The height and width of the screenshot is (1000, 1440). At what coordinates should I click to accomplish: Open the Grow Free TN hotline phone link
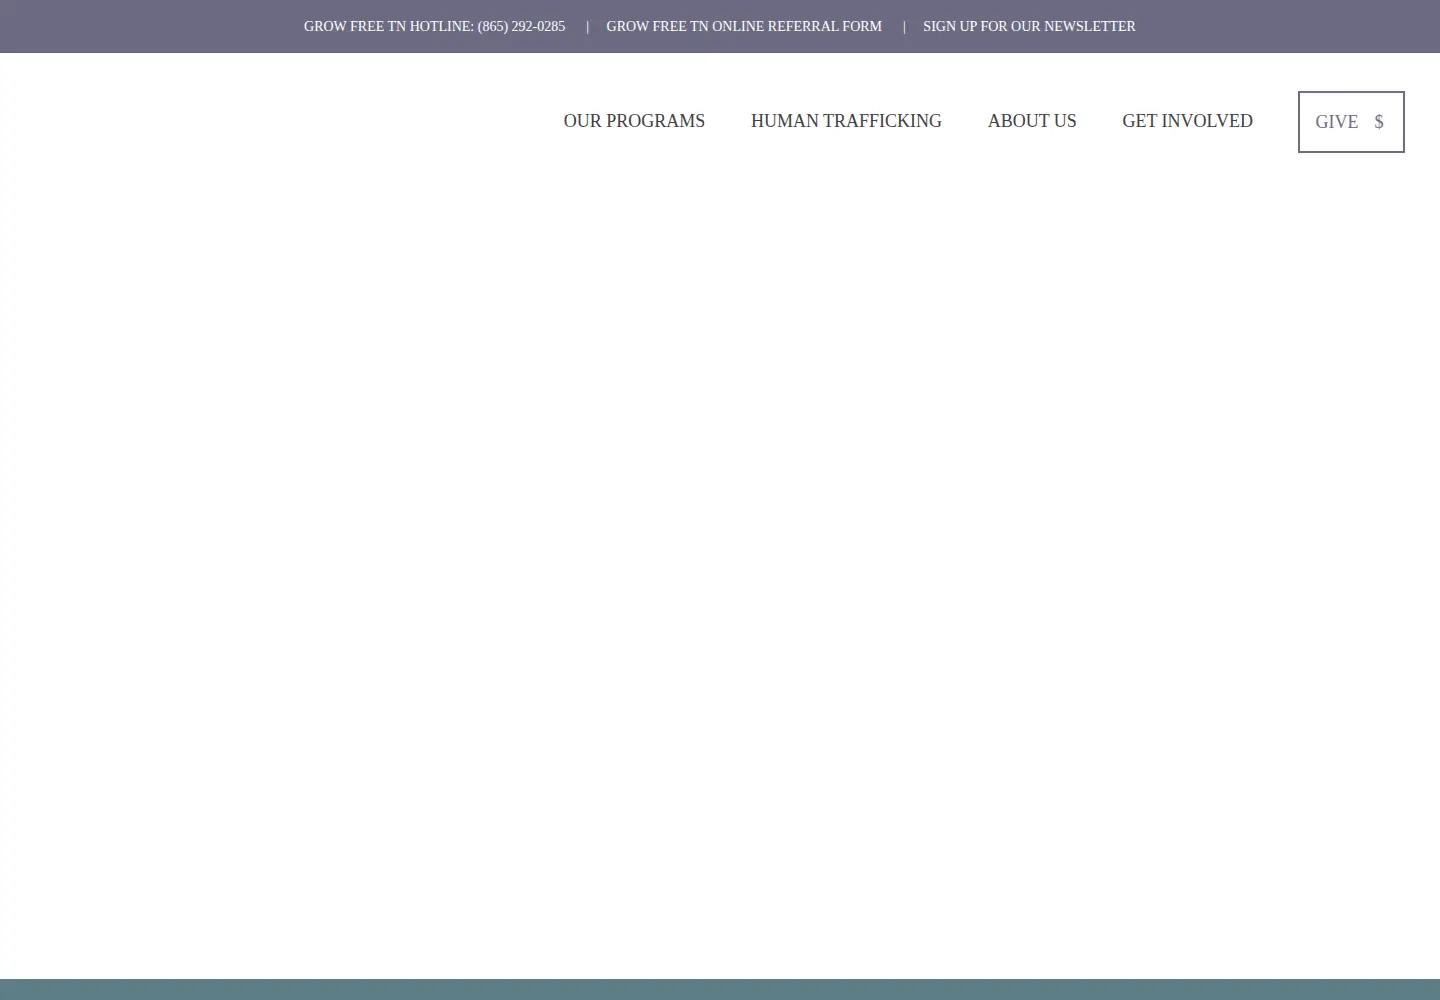[434, 26]
